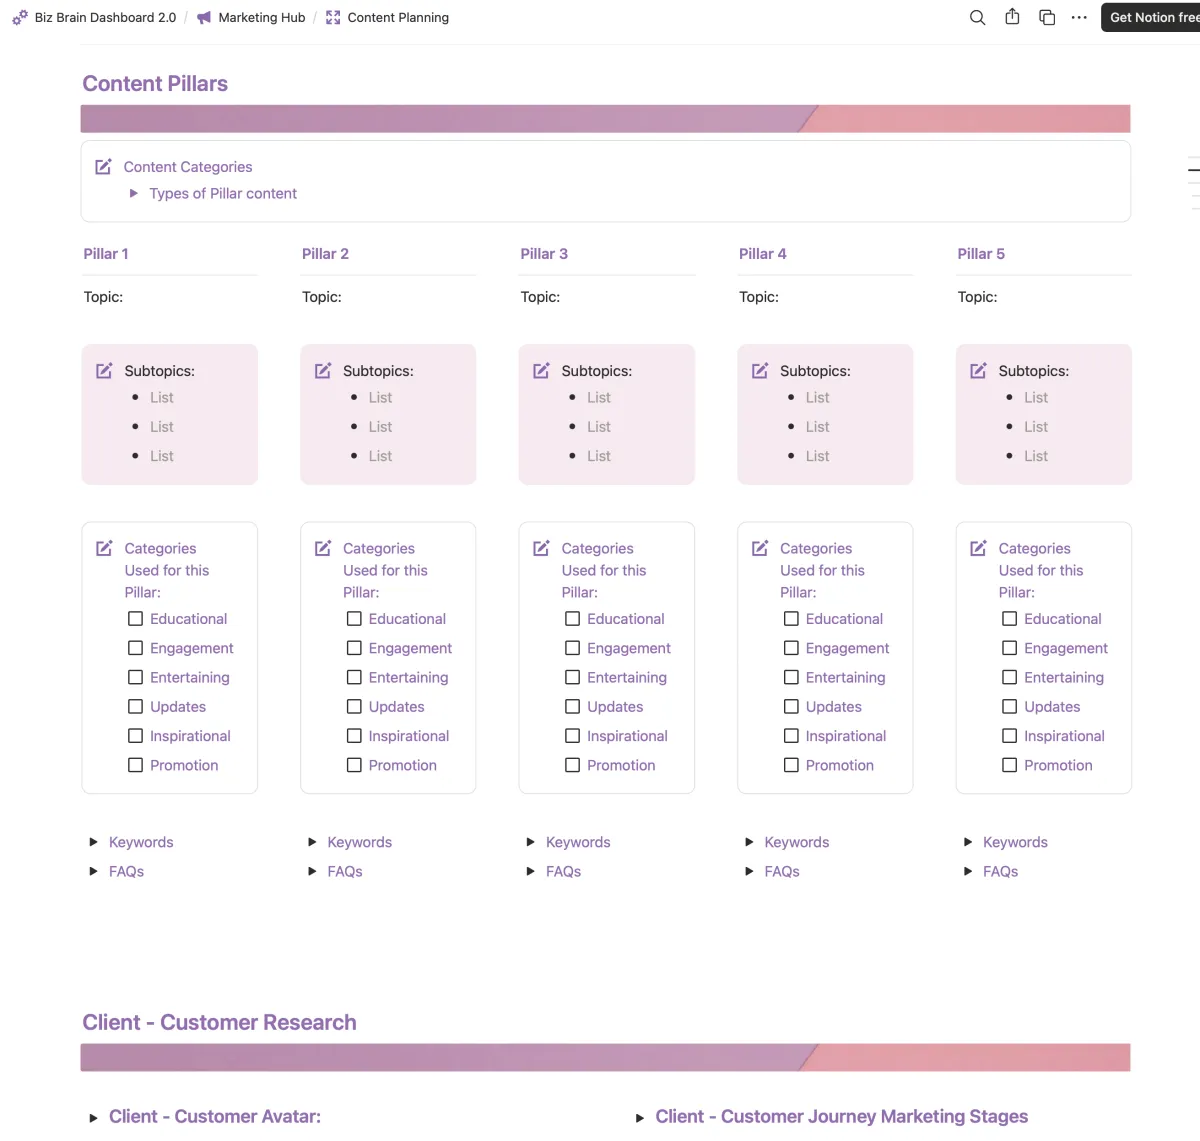This screenshot has height=1141, width=1200.
Task: Click the Pillar 5 Categories edit icon
Action: pos(978,548)
